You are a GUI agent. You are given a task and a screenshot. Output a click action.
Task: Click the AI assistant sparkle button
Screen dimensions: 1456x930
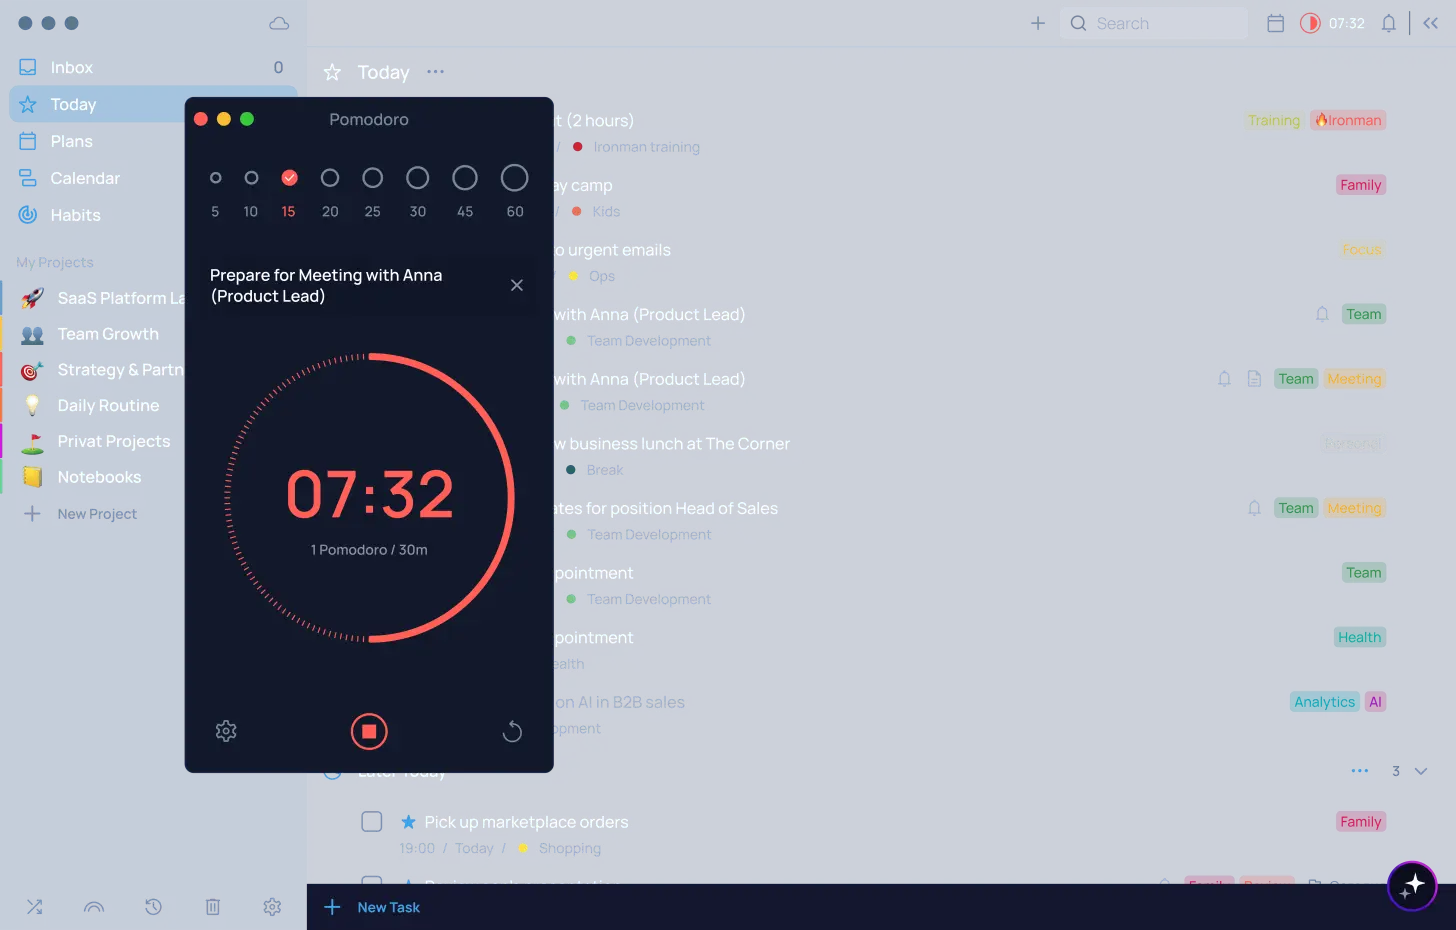pos(1412,885)
